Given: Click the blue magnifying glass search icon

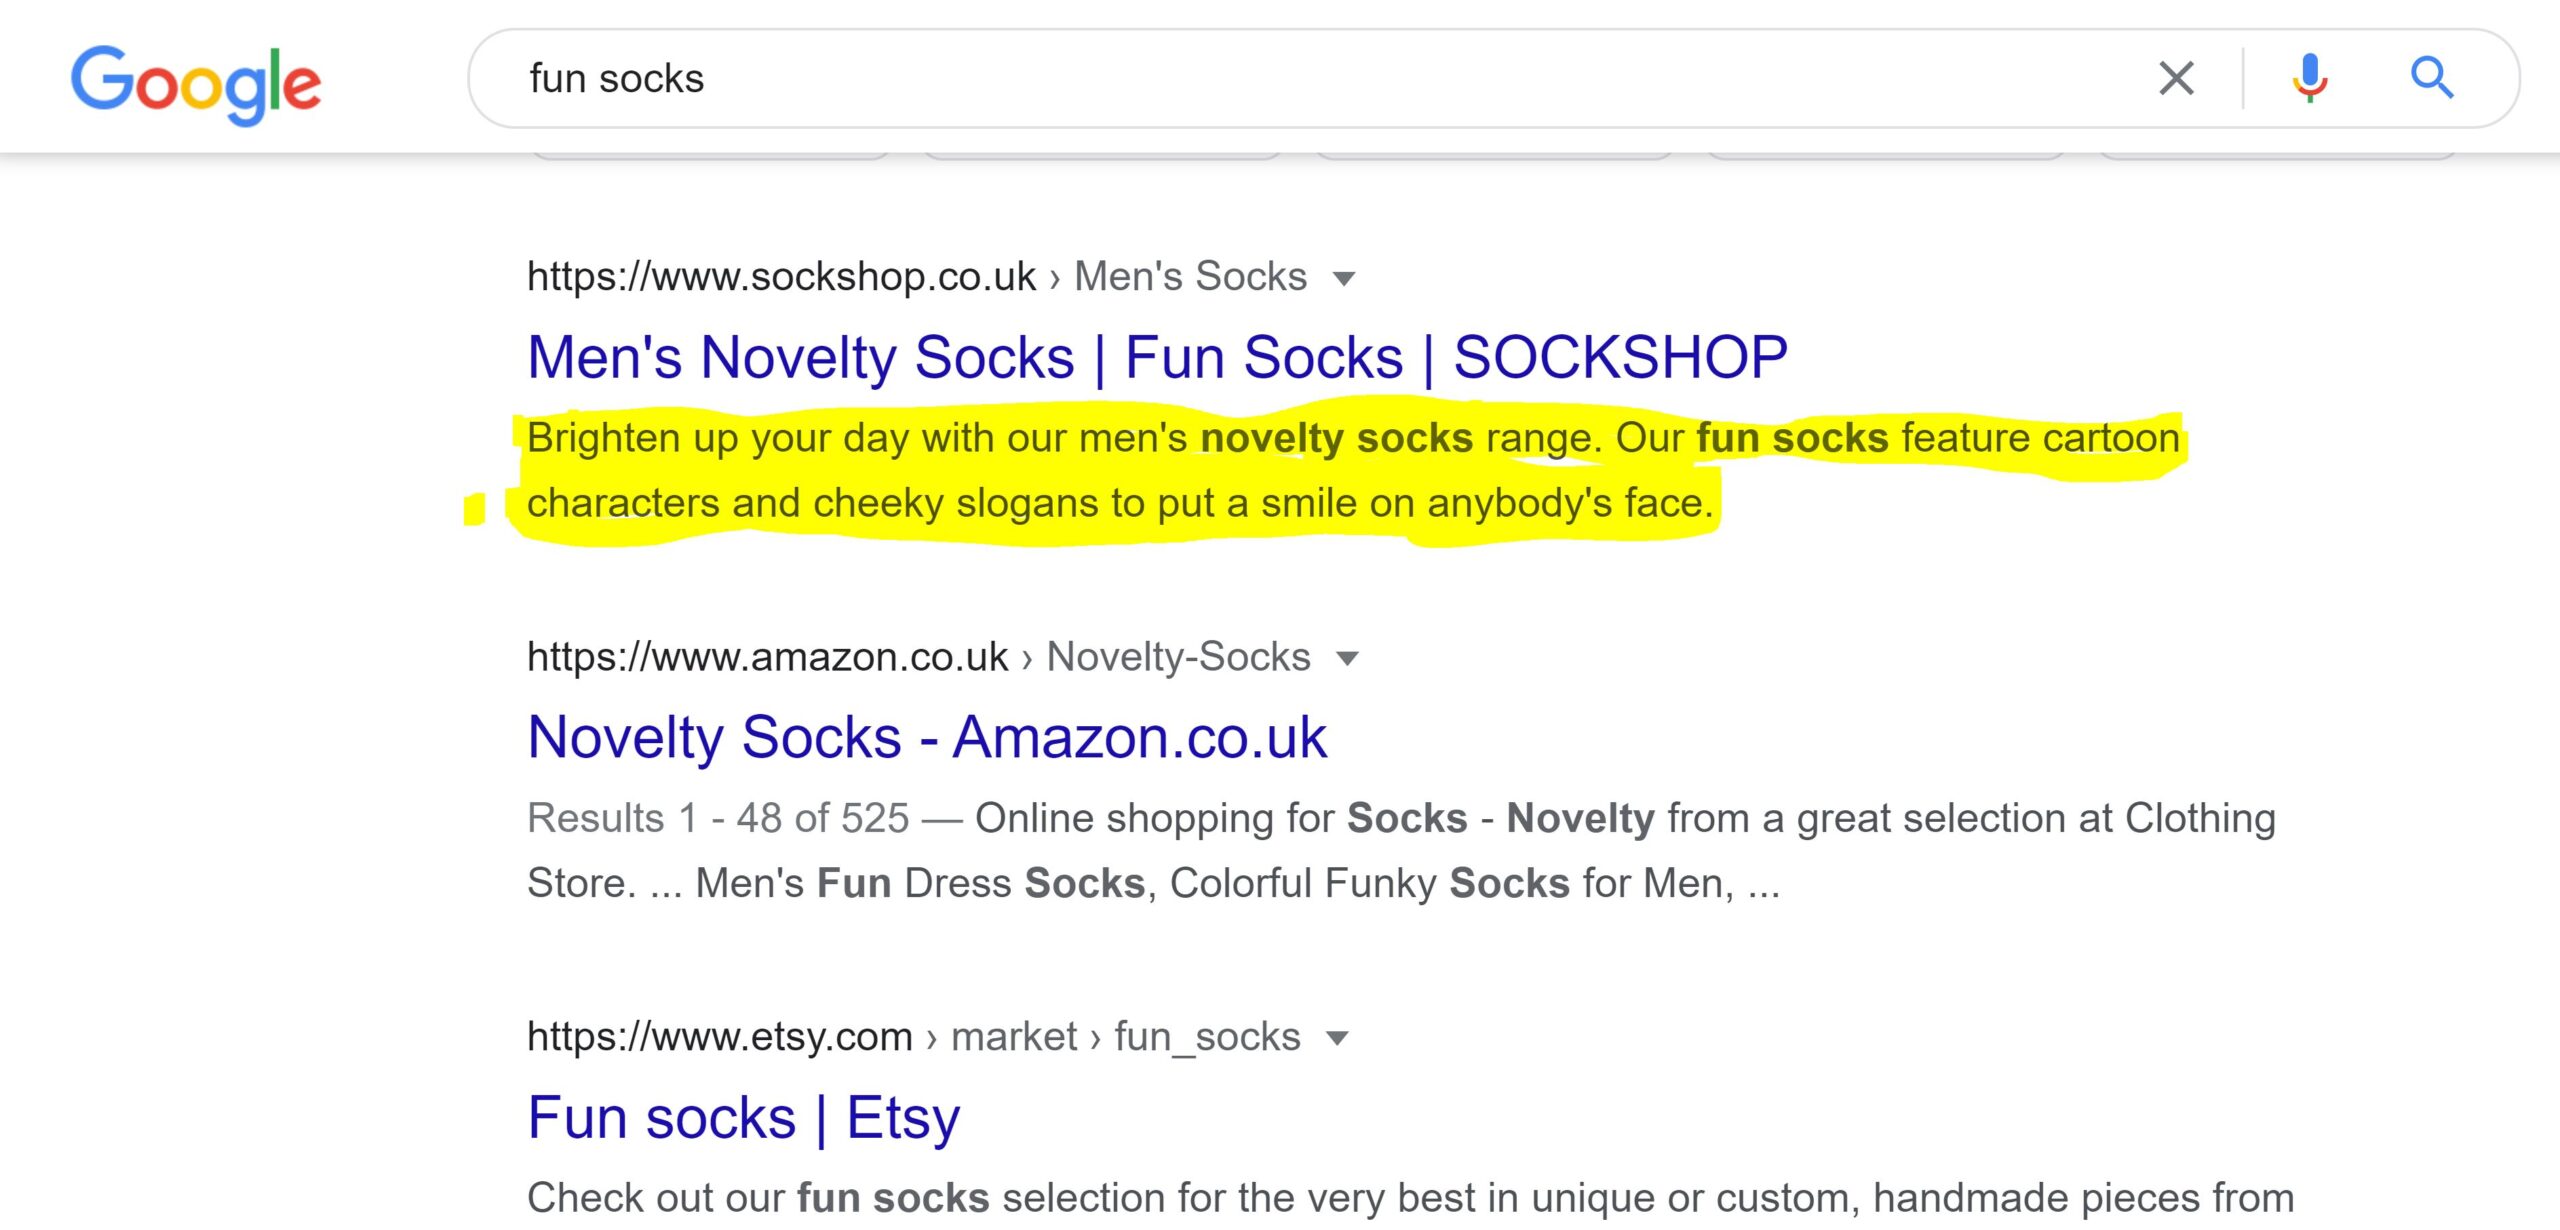Looking at the screenshot, I should click(x=2431, y=78).
